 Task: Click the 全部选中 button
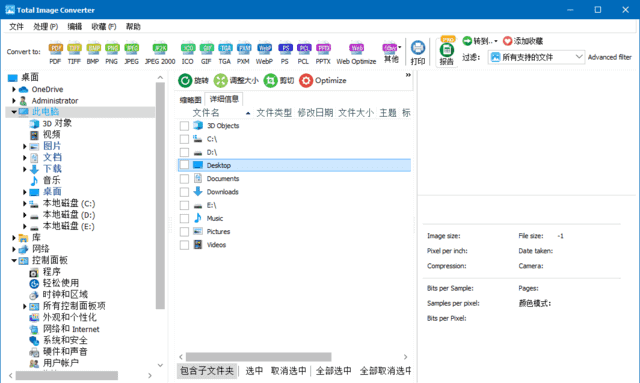333,371
